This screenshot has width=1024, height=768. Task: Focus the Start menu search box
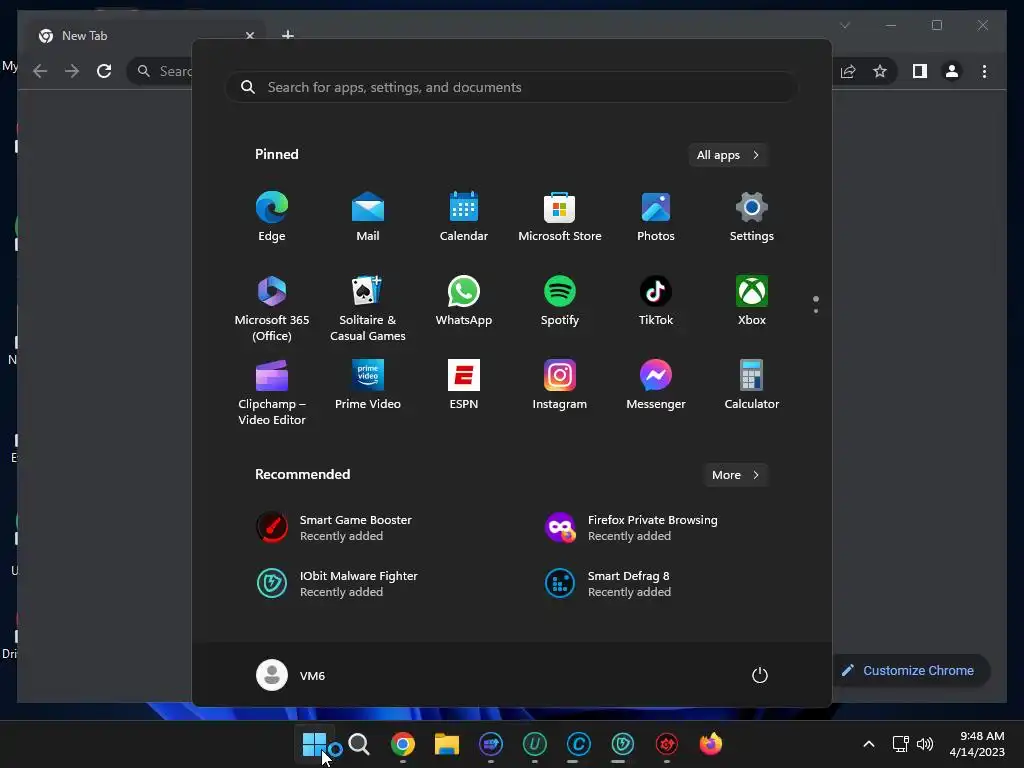tap(511, 88)
